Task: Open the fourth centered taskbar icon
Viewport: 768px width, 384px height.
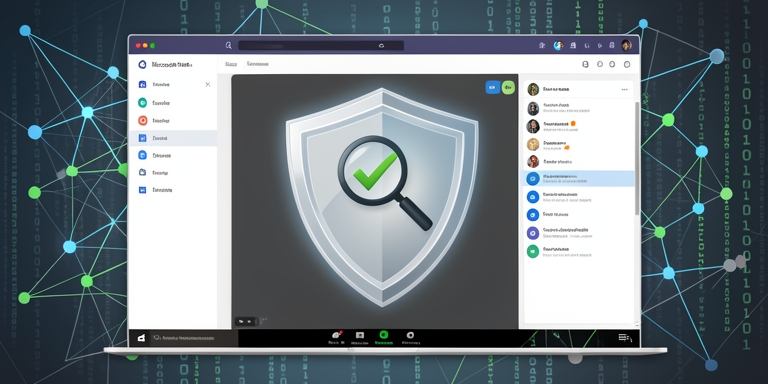Action: click(x=410, y=337)
